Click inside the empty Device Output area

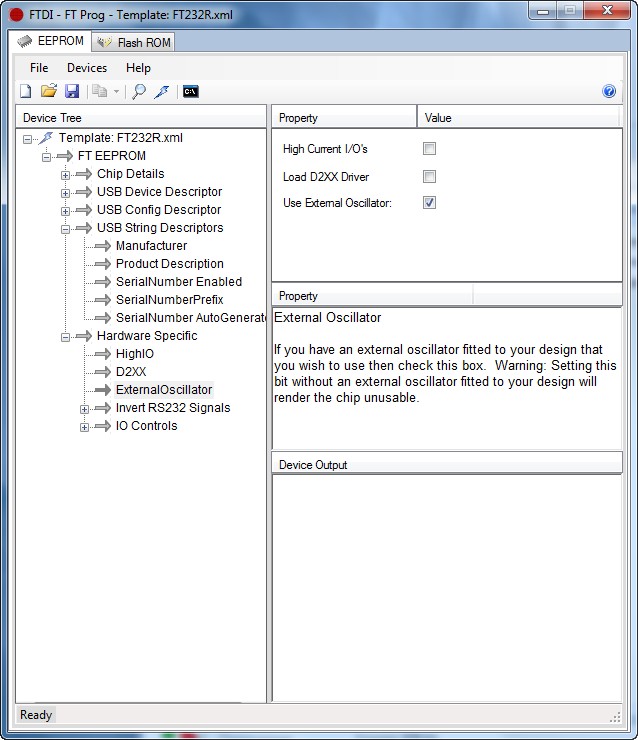click(447, 588)
